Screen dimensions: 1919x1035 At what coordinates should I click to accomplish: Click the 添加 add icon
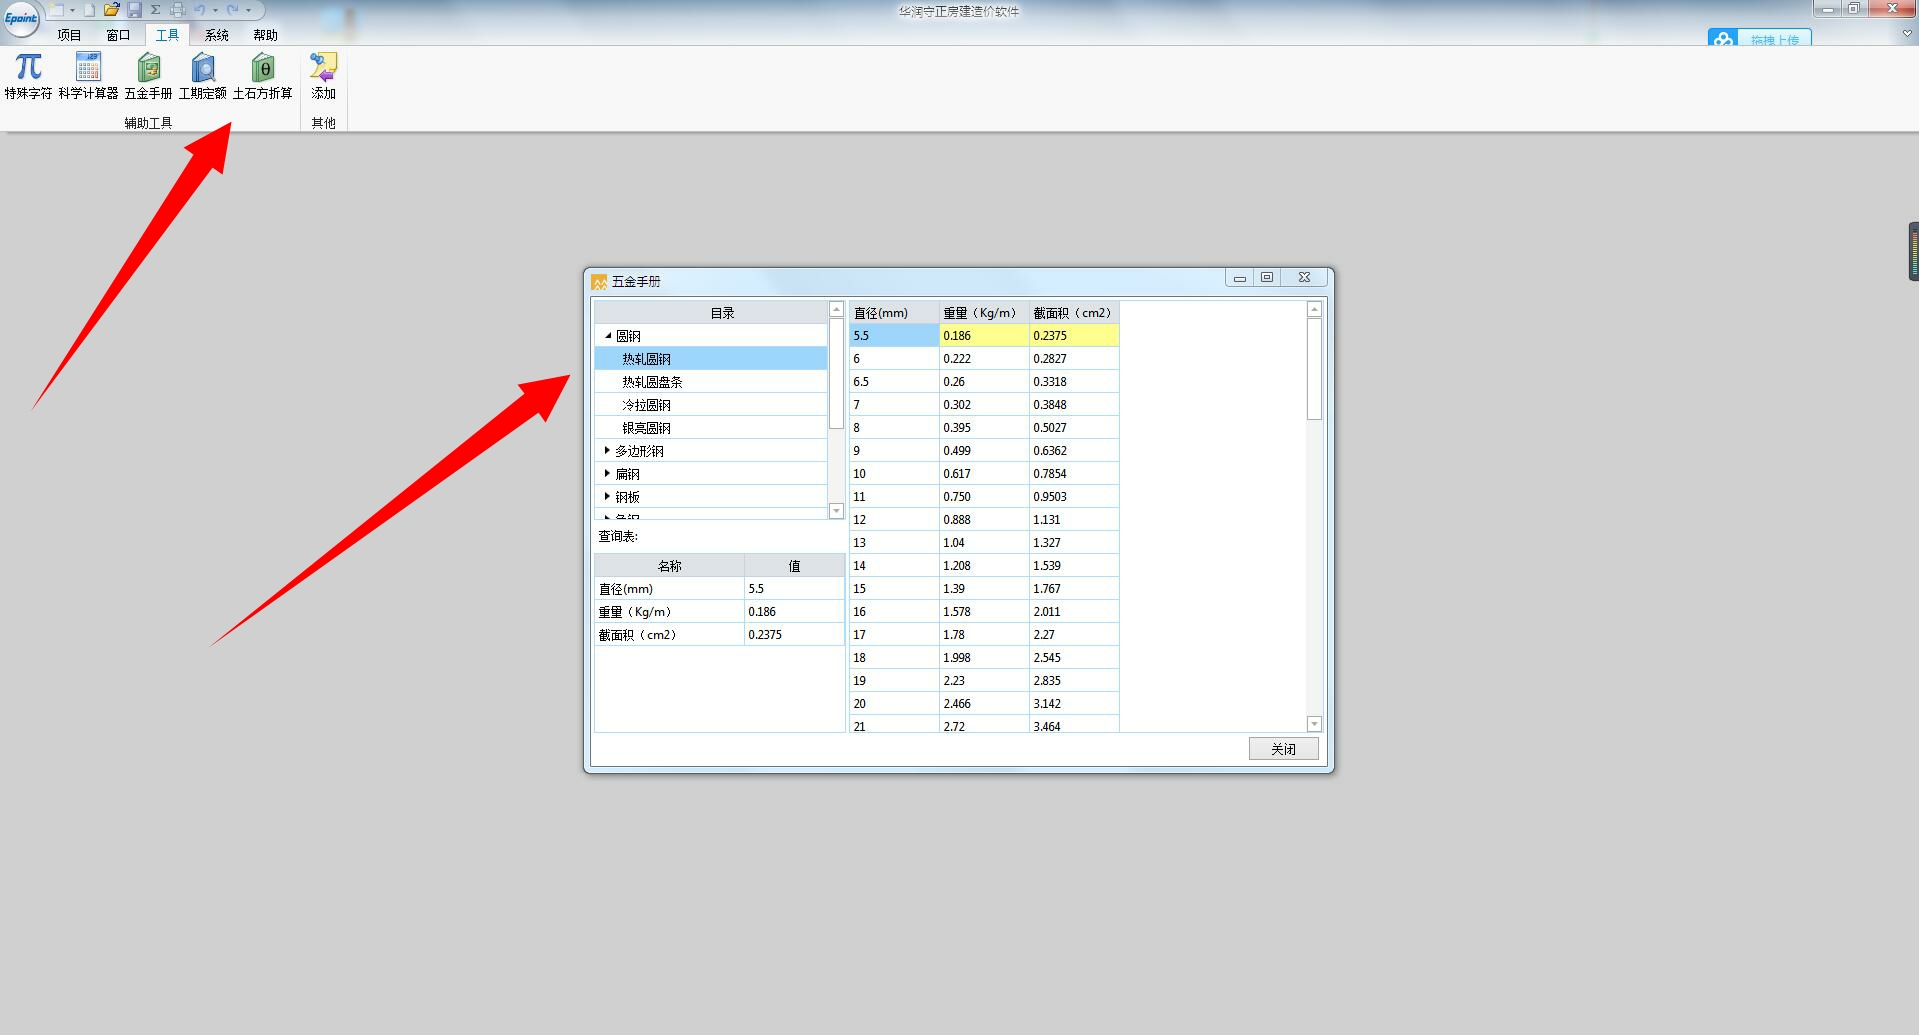pos(323,76)
